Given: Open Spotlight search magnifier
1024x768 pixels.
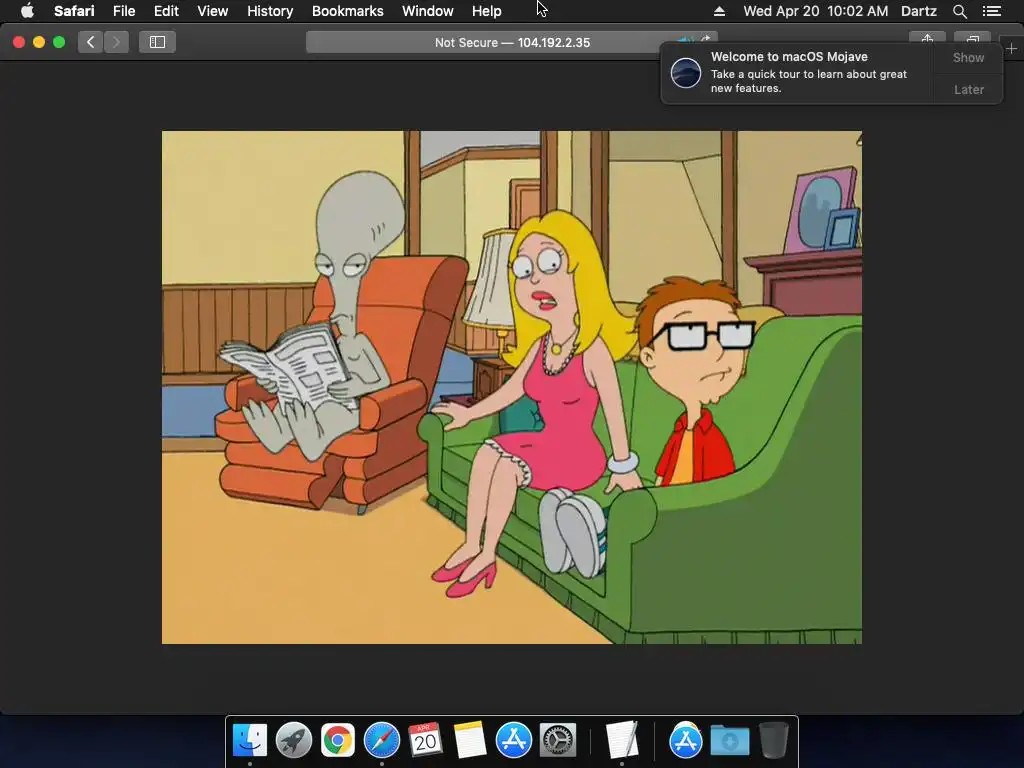Looking at the screenshot, I should click(959, 11).
